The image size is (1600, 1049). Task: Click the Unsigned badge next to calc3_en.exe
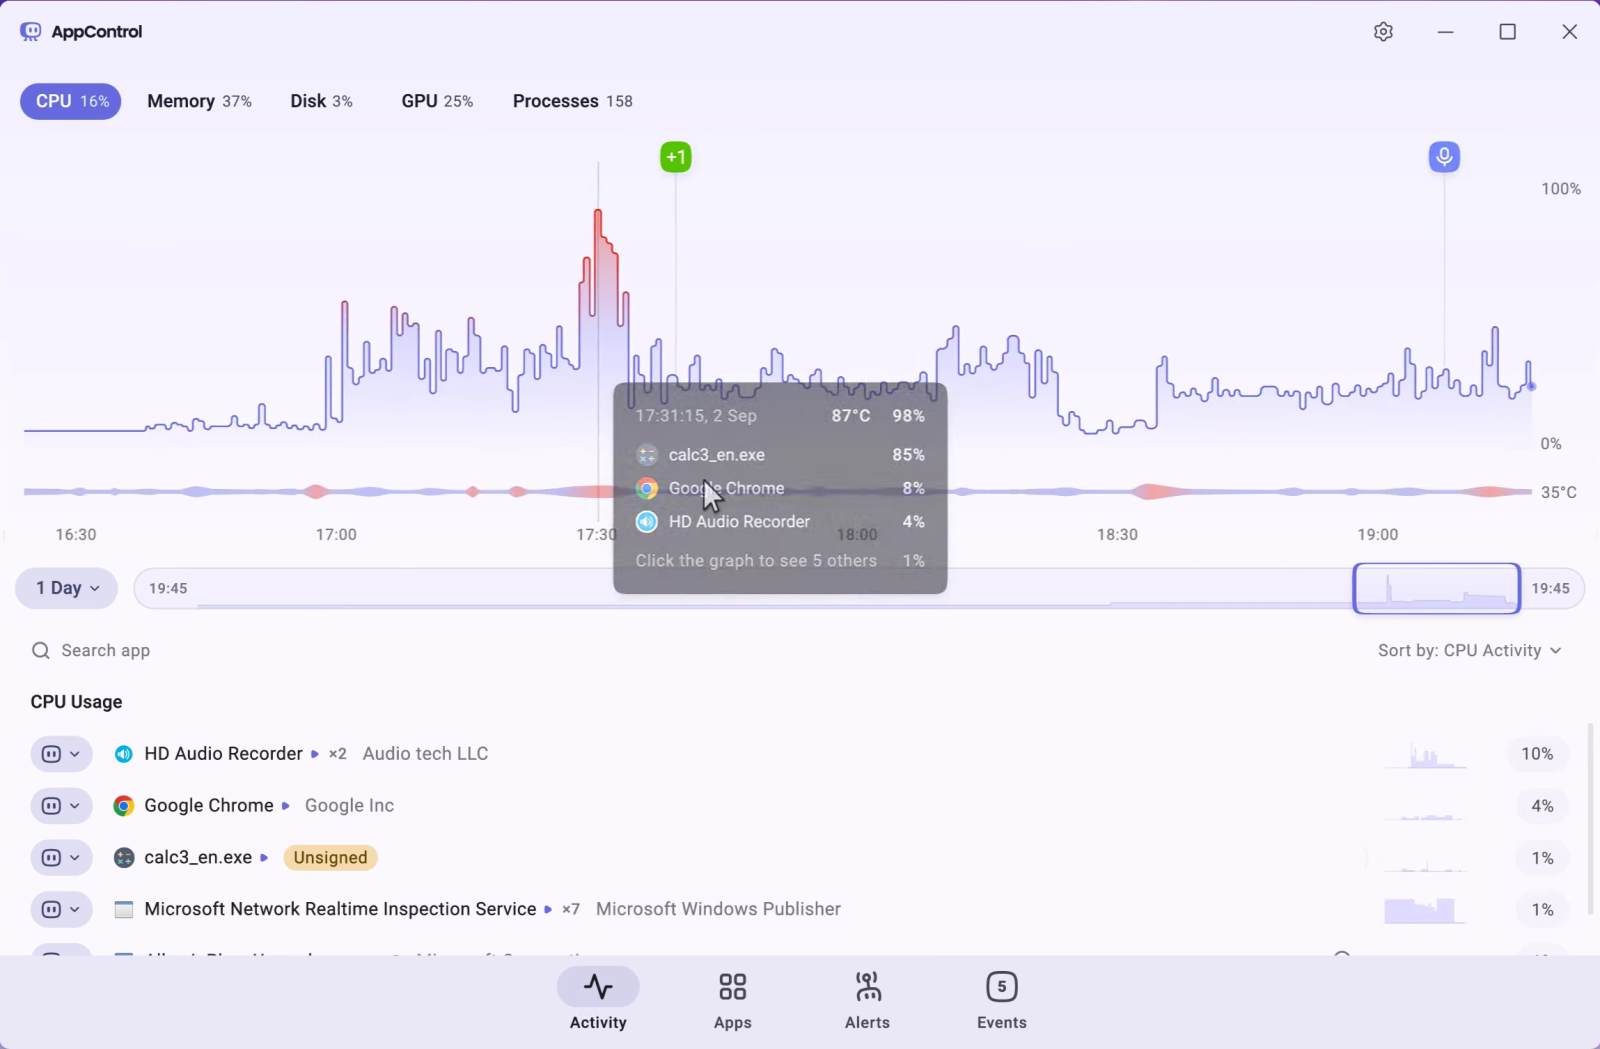(330, 857)
